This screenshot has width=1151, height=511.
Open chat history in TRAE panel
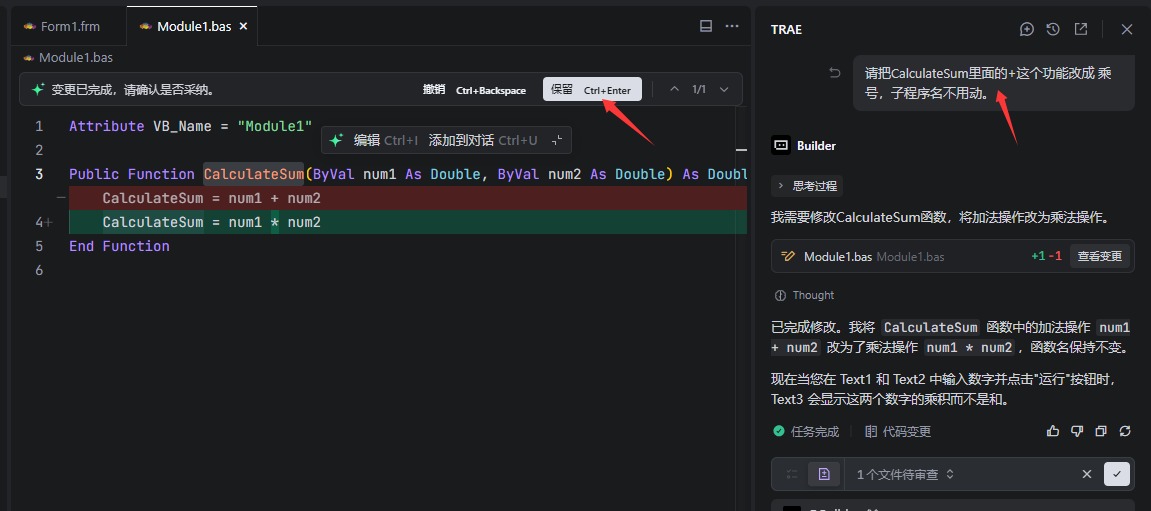(x=1053, y=29)
